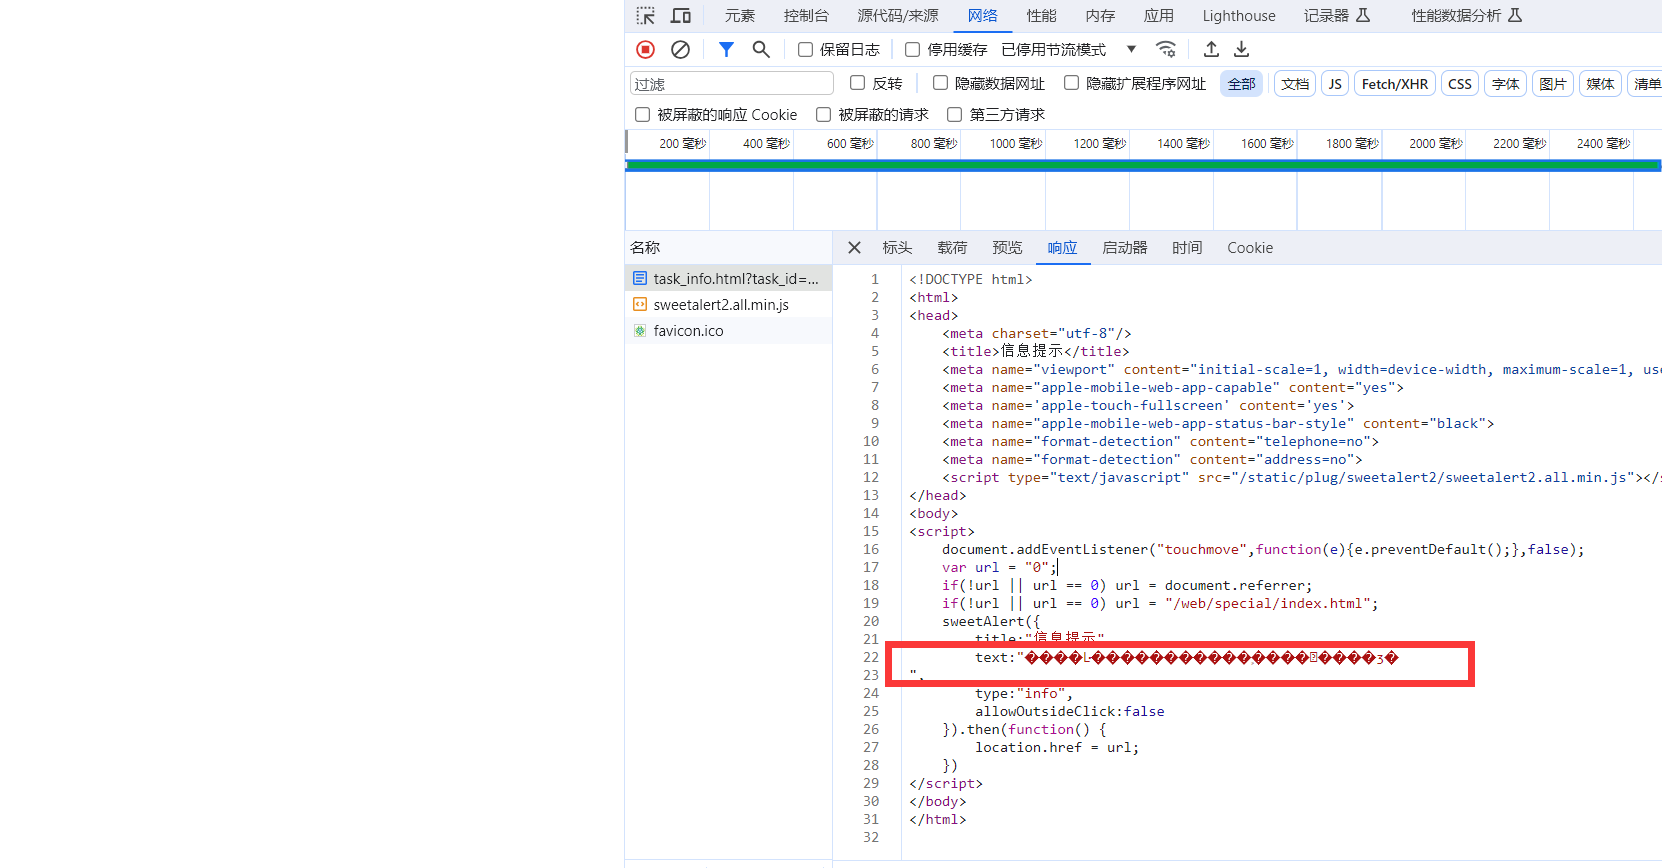Focus the 过滤 filter input field

(x=732, y=84)
